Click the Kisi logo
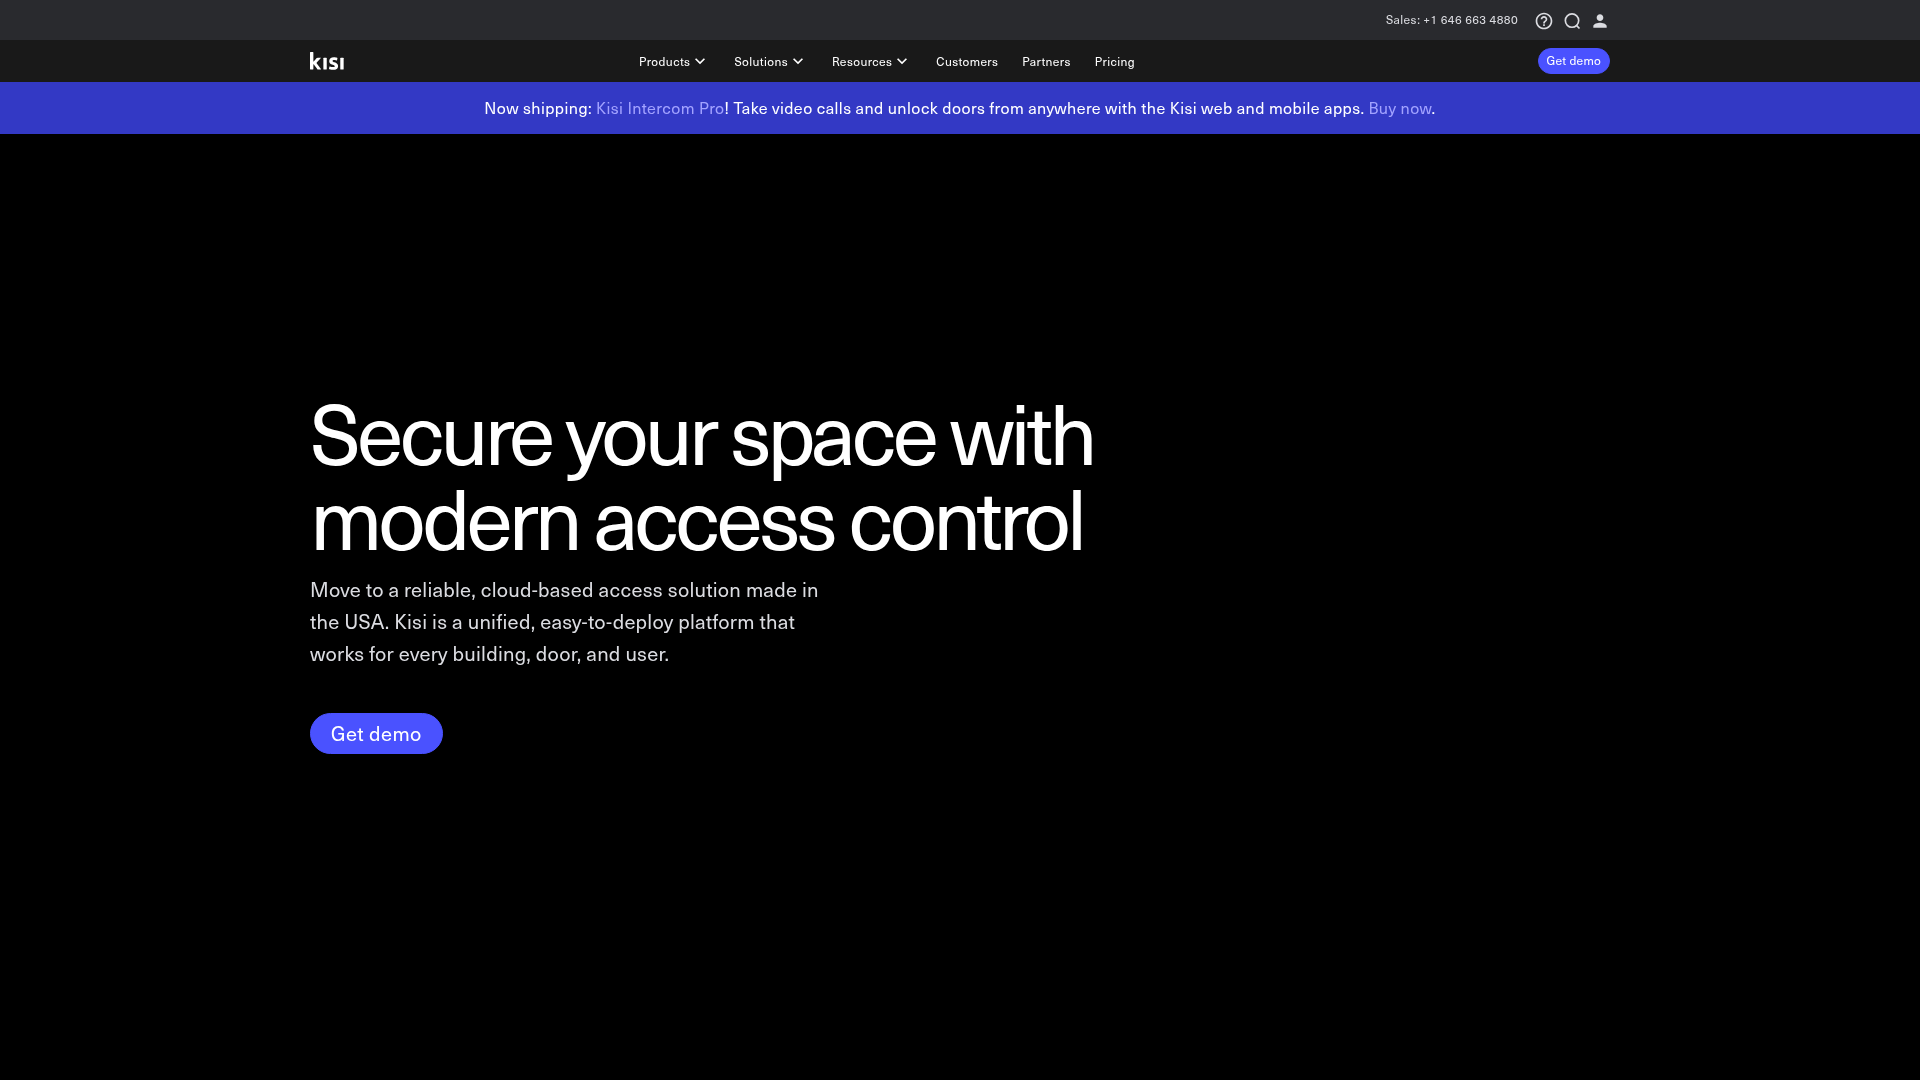The width and height of the screenshot is (1920, 1080). (x=326, y=60)
